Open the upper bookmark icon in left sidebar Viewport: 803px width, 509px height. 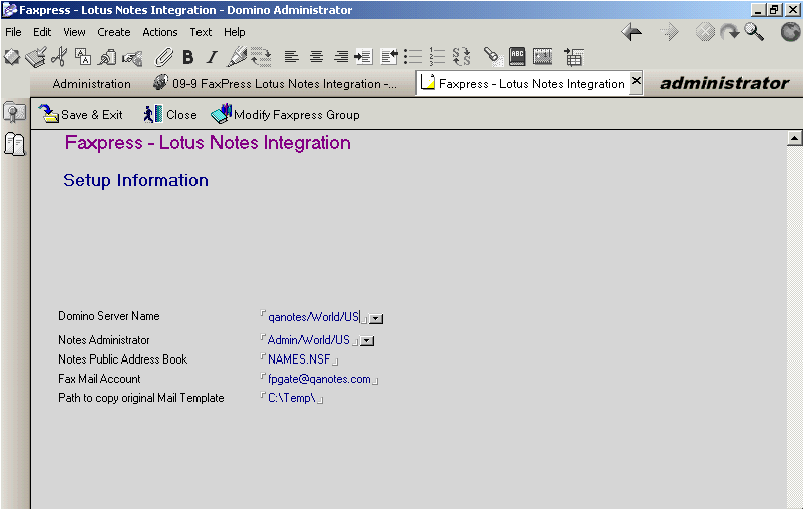[x=14, y=113]
